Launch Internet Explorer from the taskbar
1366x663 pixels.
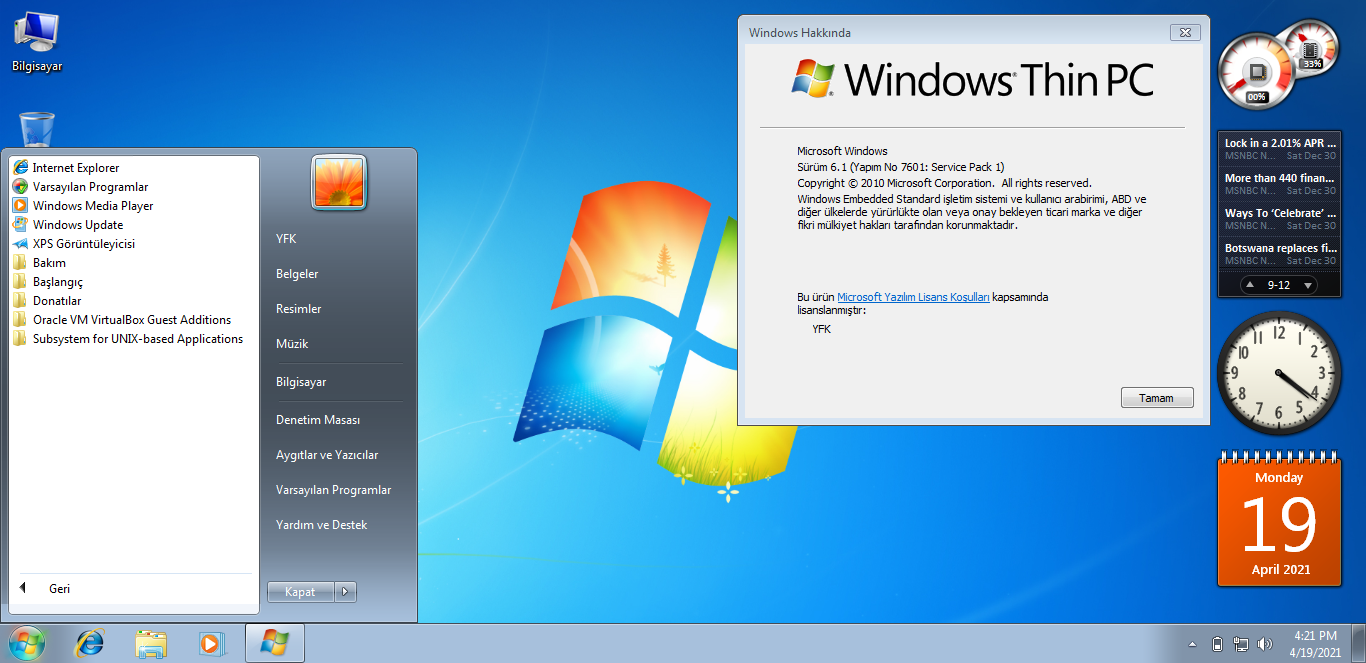coord(90,643)
